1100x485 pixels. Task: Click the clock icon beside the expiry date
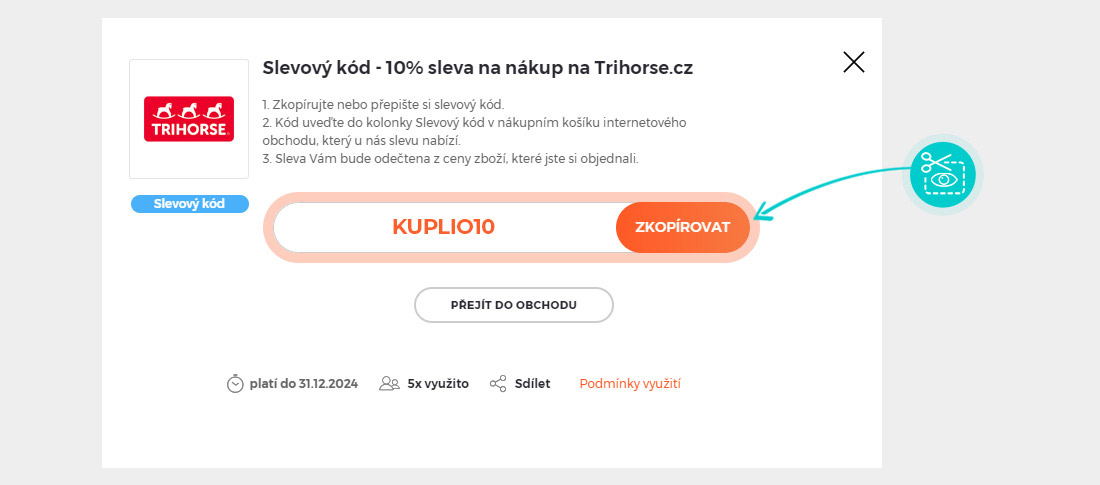coord(235,384)
